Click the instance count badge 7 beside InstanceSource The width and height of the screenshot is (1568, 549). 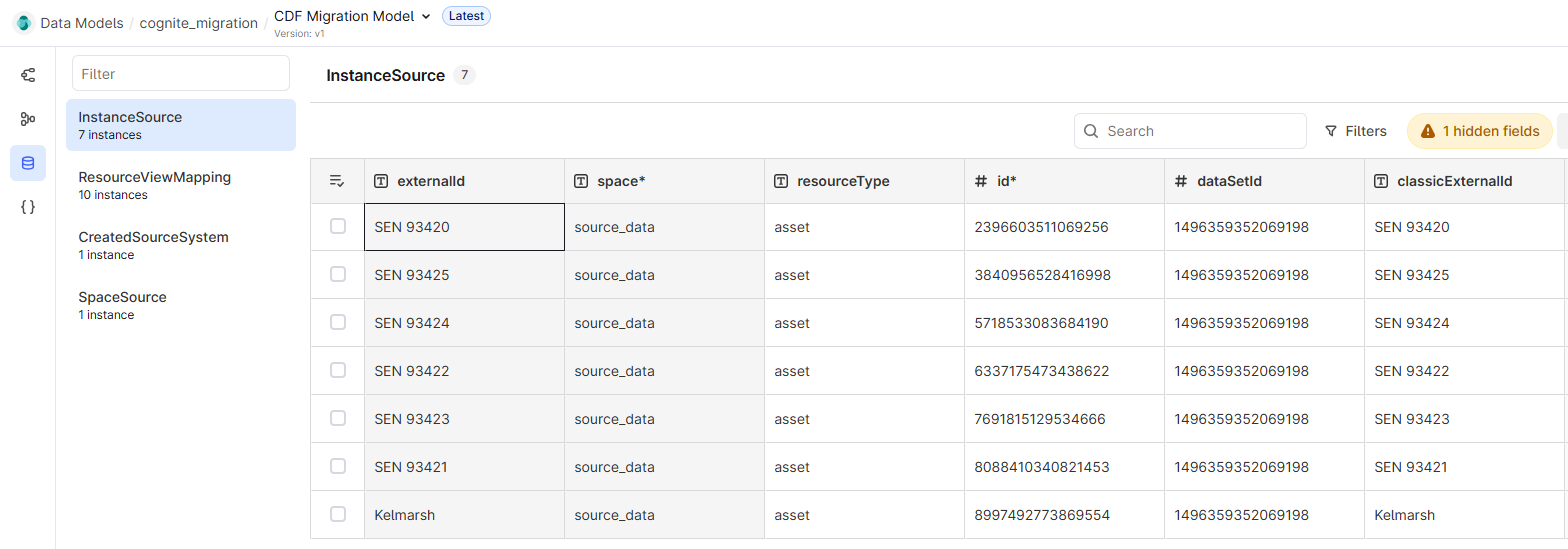(x=464, y=75)
